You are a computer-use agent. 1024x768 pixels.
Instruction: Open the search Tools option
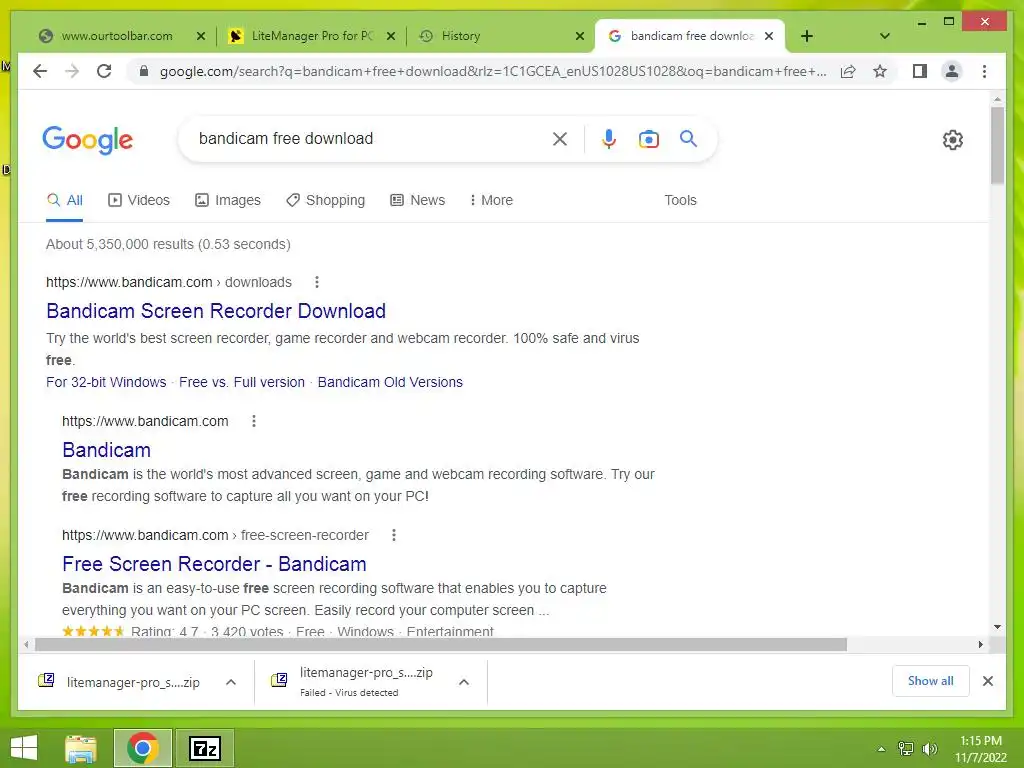click(680, 200)
